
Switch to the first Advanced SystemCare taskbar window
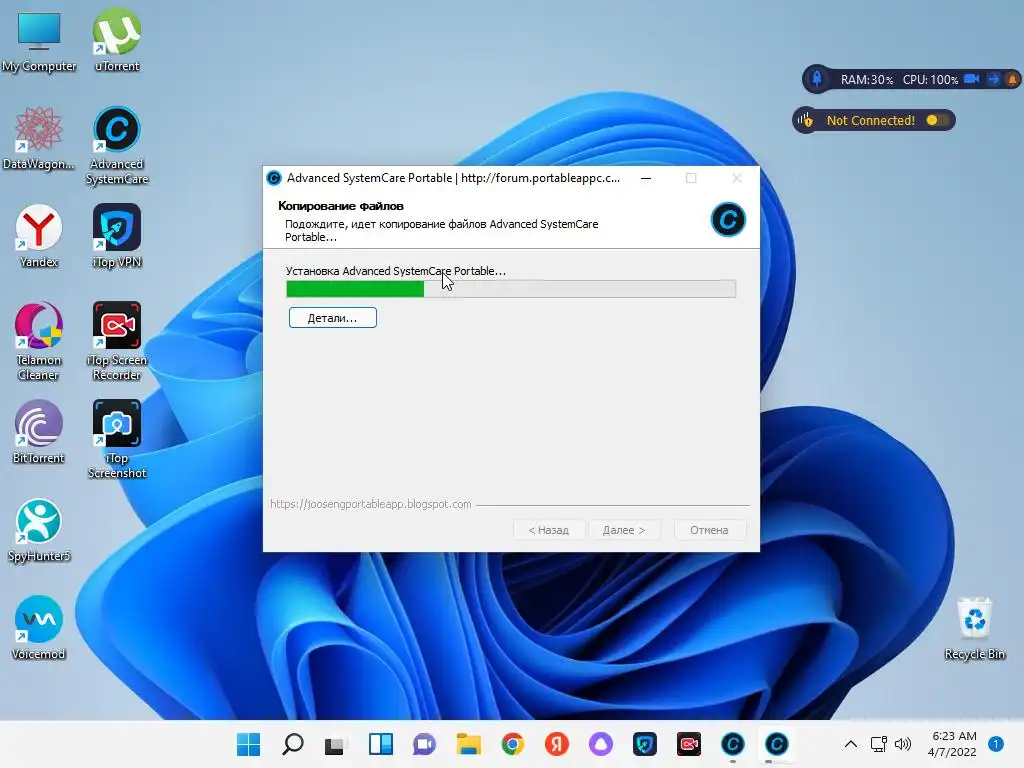coord(733,744)
